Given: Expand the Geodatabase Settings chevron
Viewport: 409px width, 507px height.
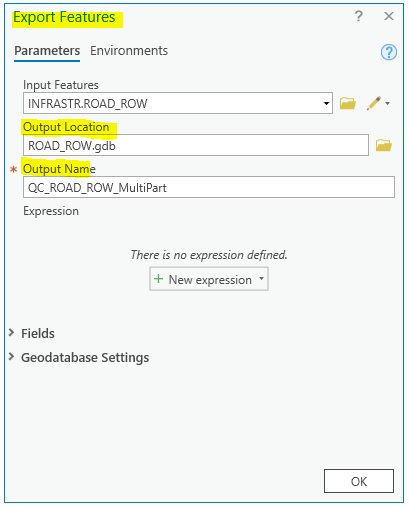Looking at the screenshot, I should click(x=11, y=357).
